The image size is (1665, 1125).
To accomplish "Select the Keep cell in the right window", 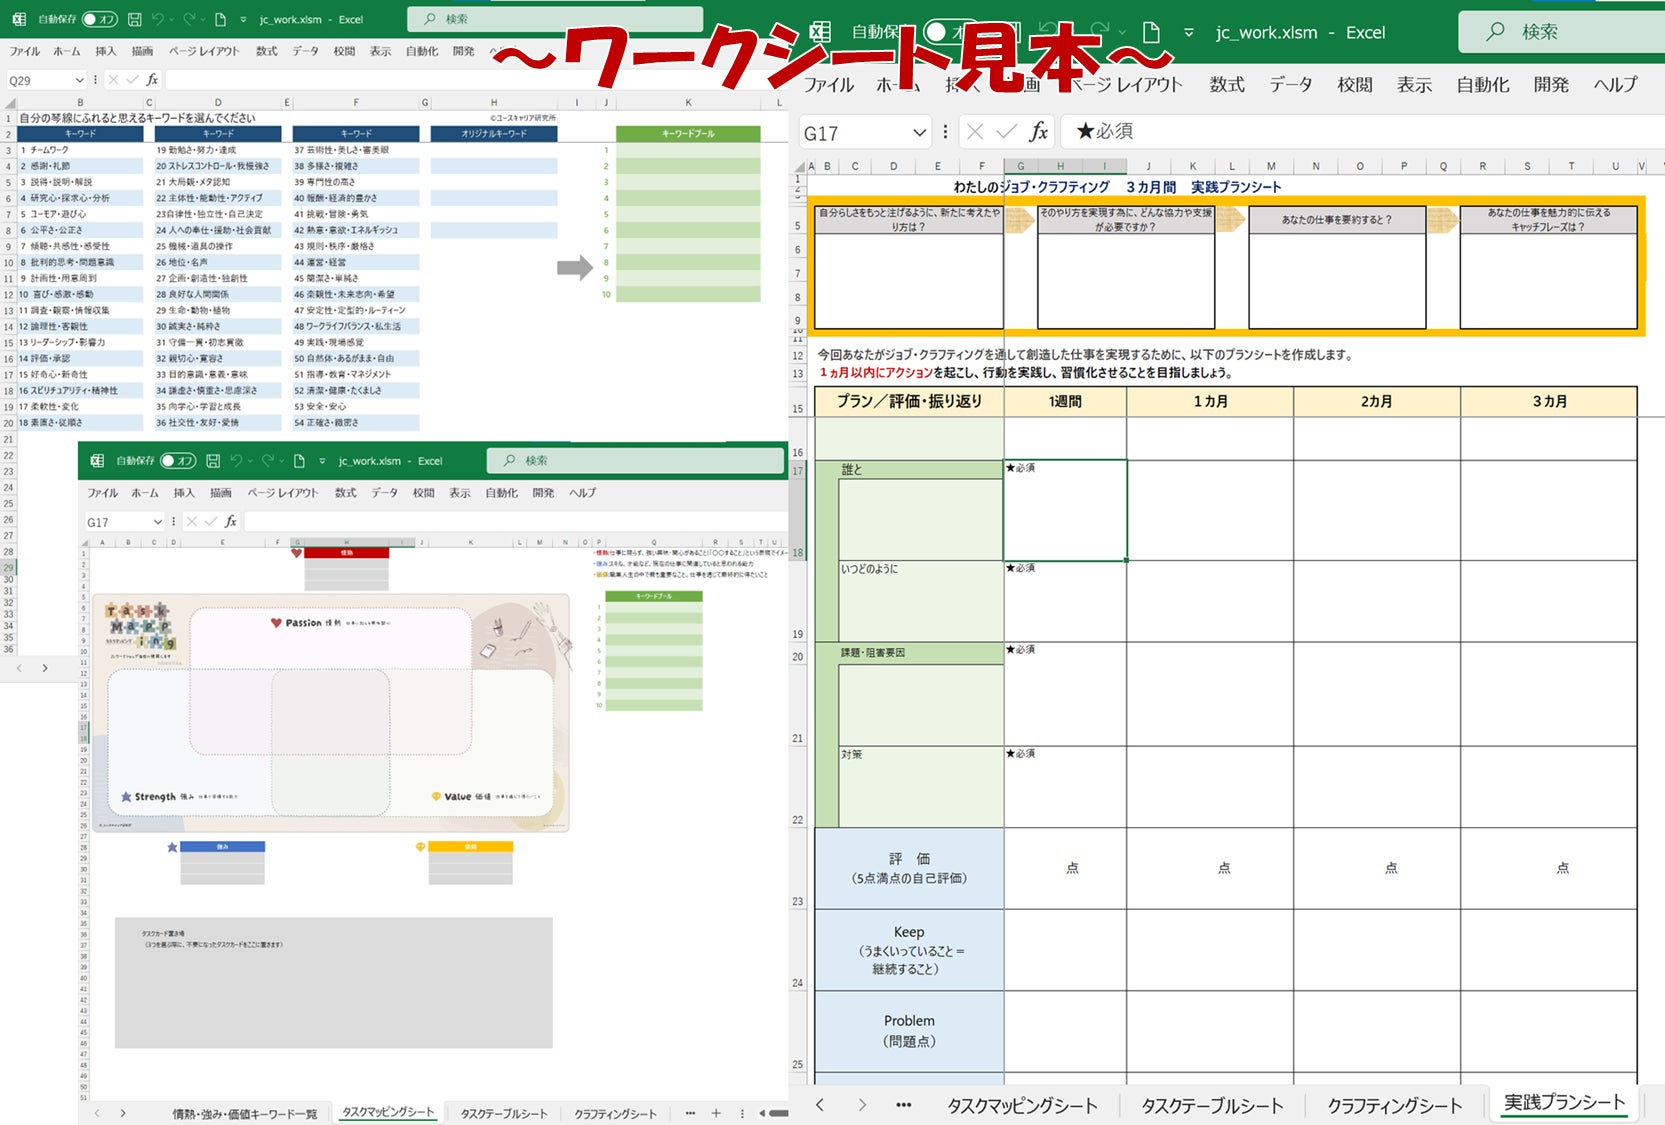I will (x=909, y=950).
